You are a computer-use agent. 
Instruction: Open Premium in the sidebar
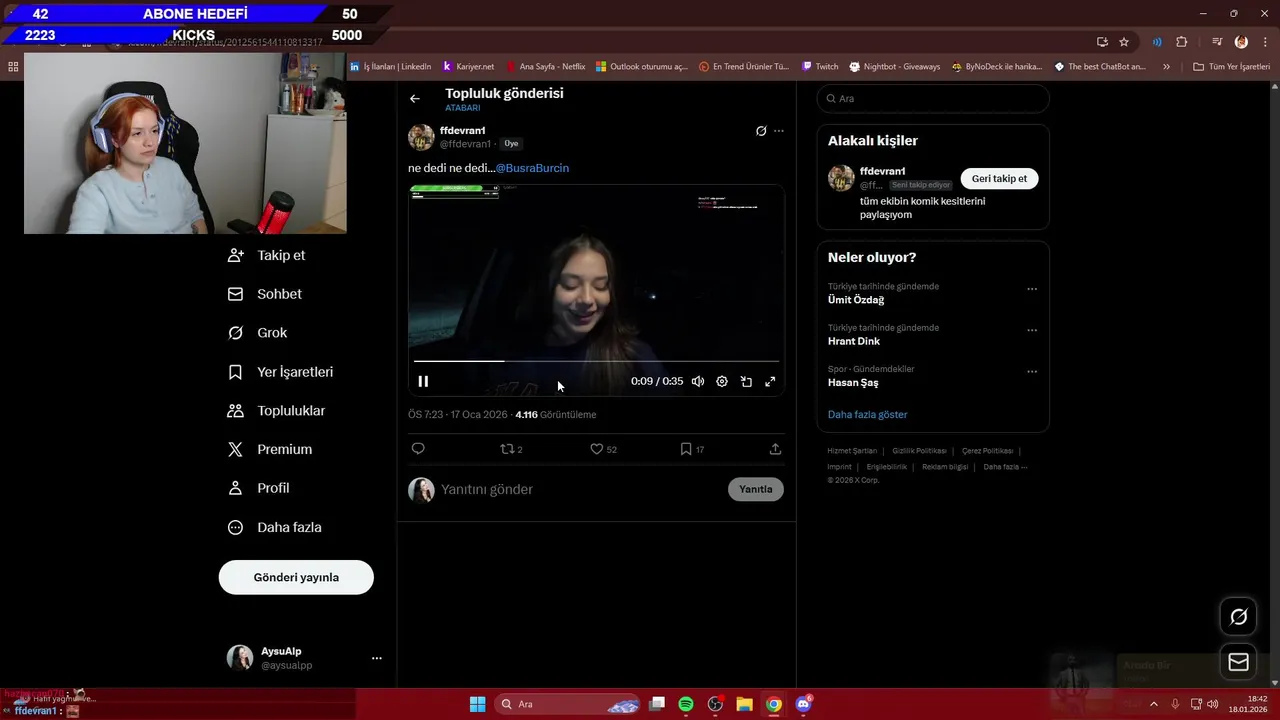[270, 450]
